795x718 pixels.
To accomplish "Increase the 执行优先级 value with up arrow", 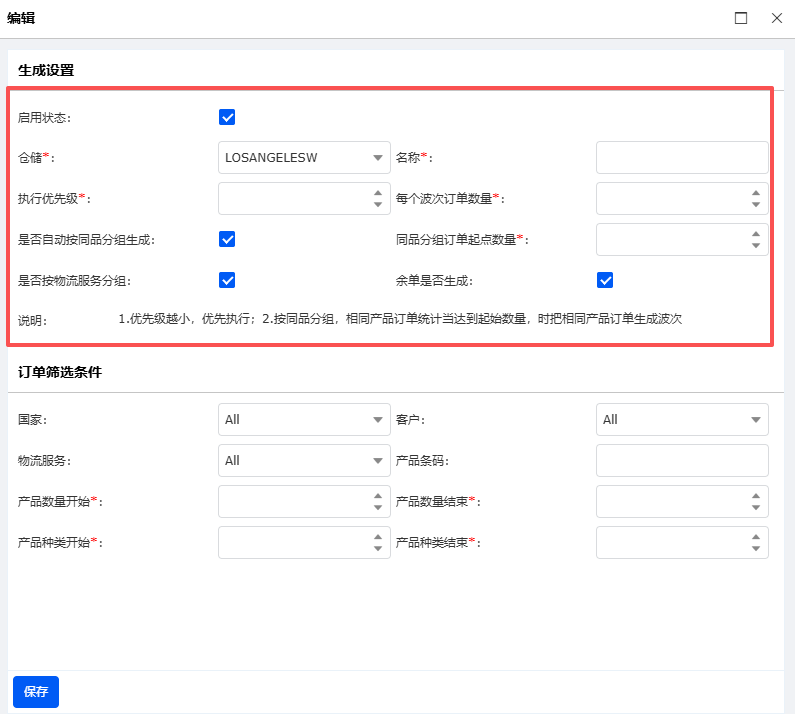I will point(377,193).
